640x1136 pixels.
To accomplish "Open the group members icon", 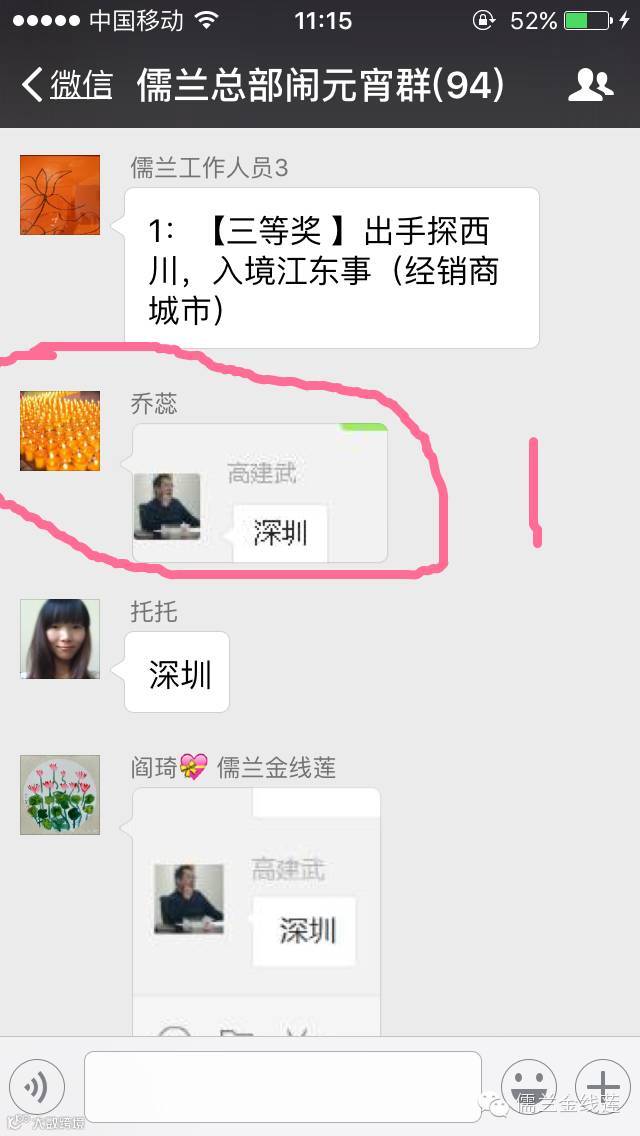I will 590,85.
